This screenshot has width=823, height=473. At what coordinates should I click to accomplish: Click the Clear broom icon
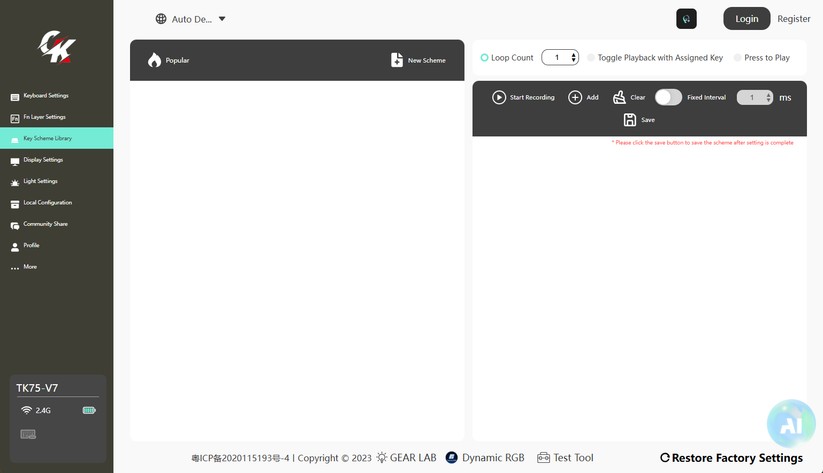click(x=619, y=97)
